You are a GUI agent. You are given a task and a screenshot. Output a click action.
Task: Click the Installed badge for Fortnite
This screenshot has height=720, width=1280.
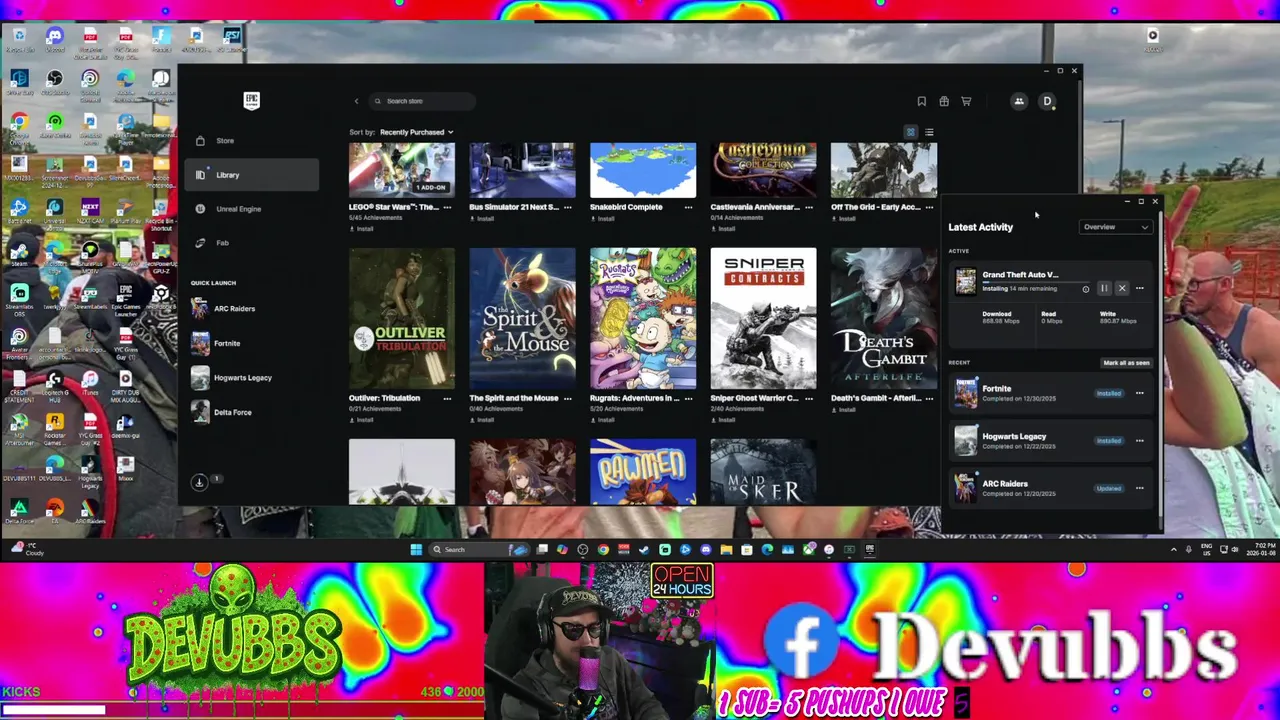(x=1109, y=393)
